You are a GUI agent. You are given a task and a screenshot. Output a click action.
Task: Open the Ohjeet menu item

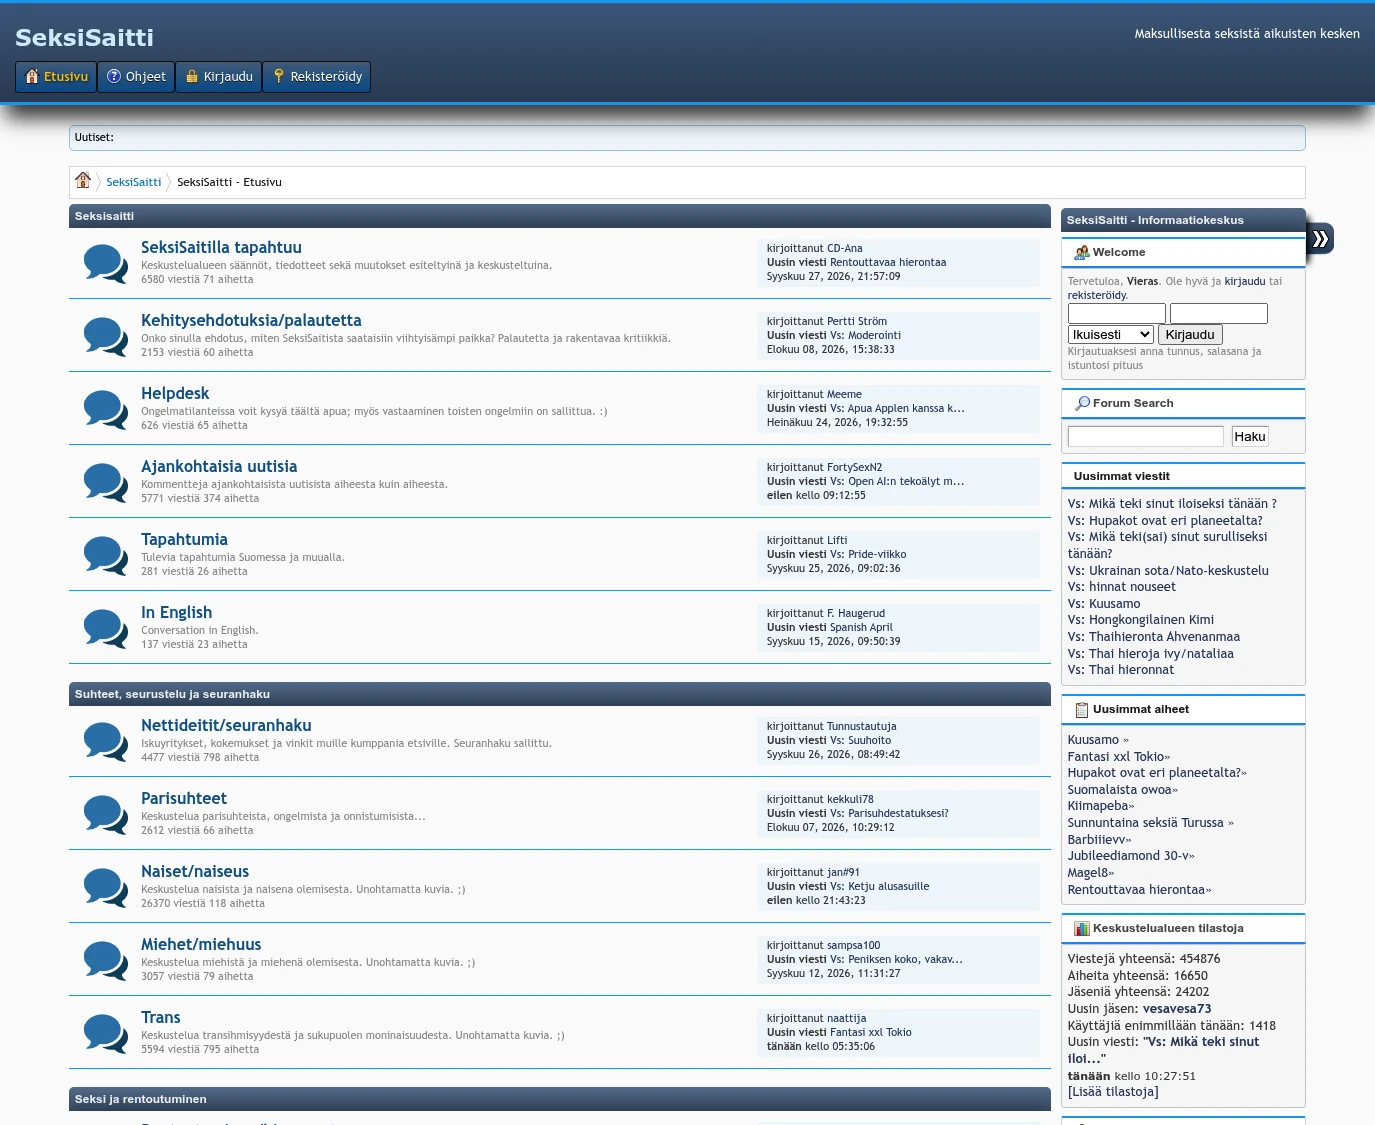[x=136, y=77]
